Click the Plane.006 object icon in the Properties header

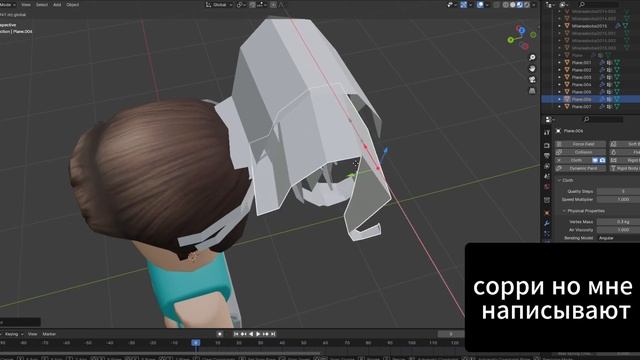pos(558,131)
